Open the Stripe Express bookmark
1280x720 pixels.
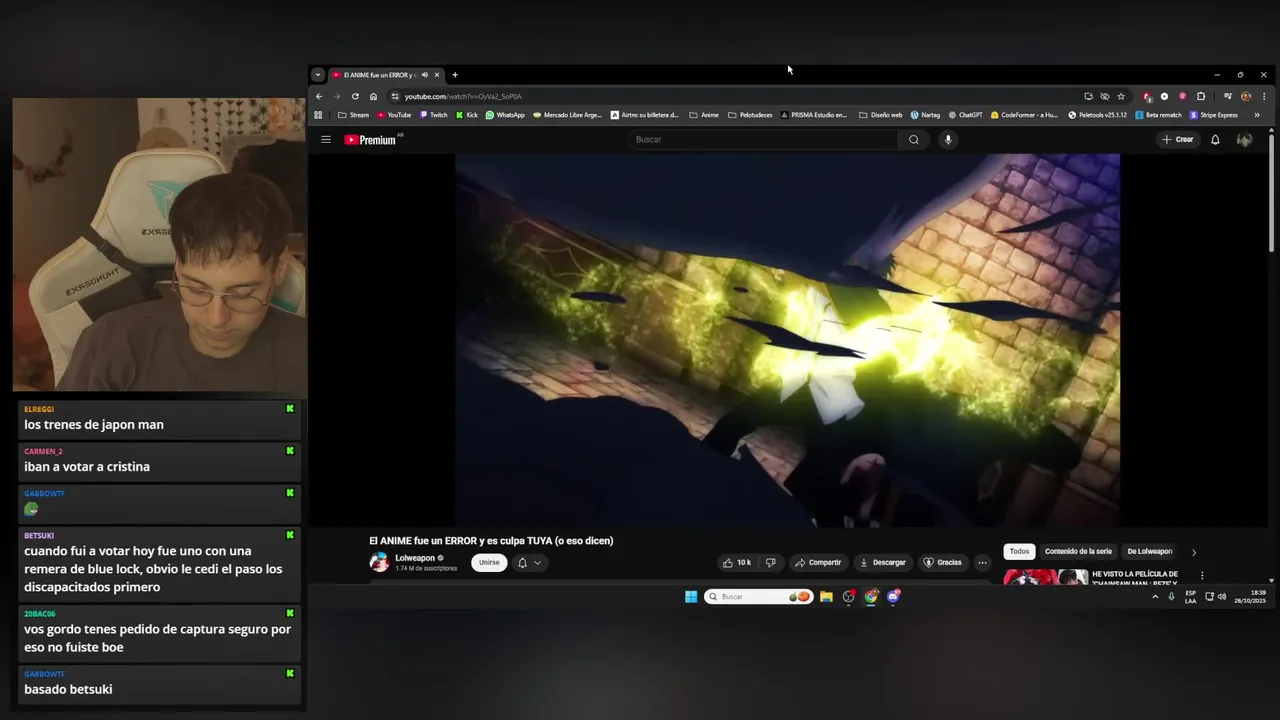[1214, 115]
